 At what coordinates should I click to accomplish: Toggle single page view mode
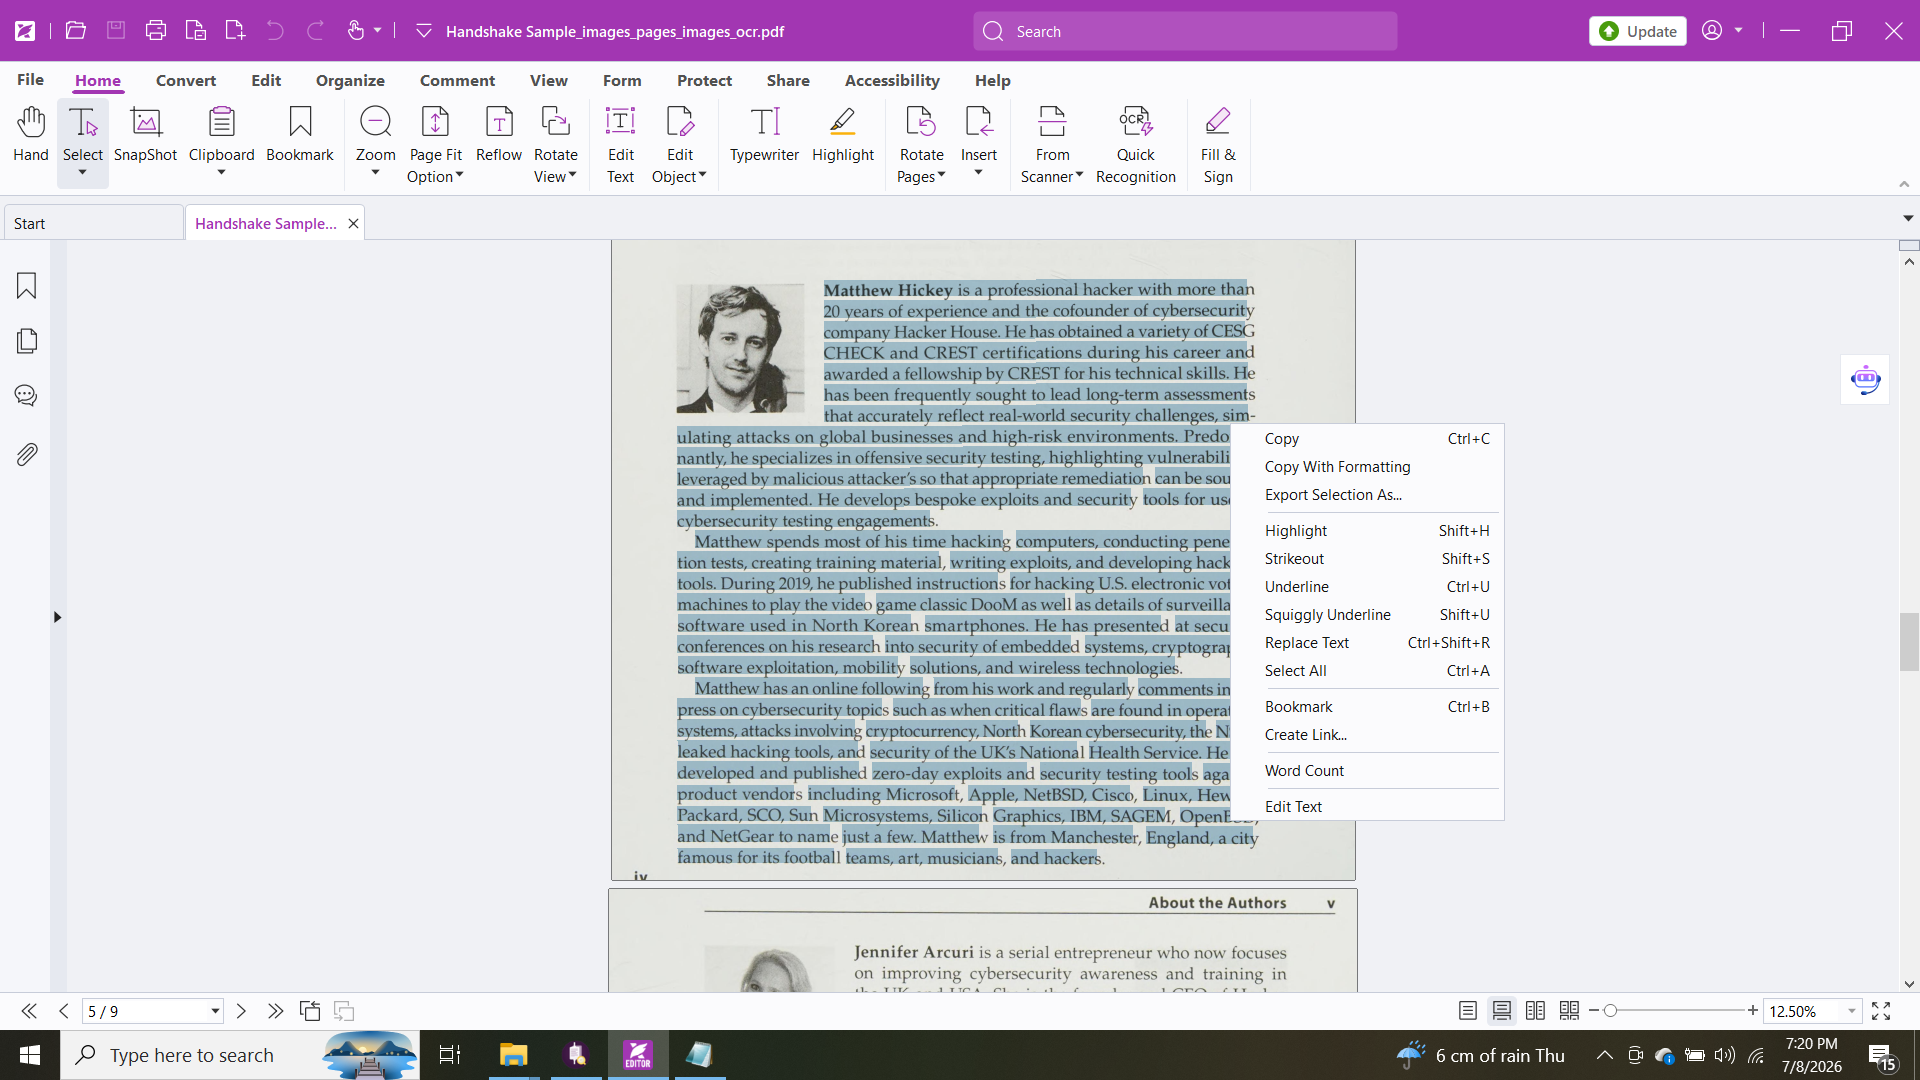(x=1468, y=1011)
